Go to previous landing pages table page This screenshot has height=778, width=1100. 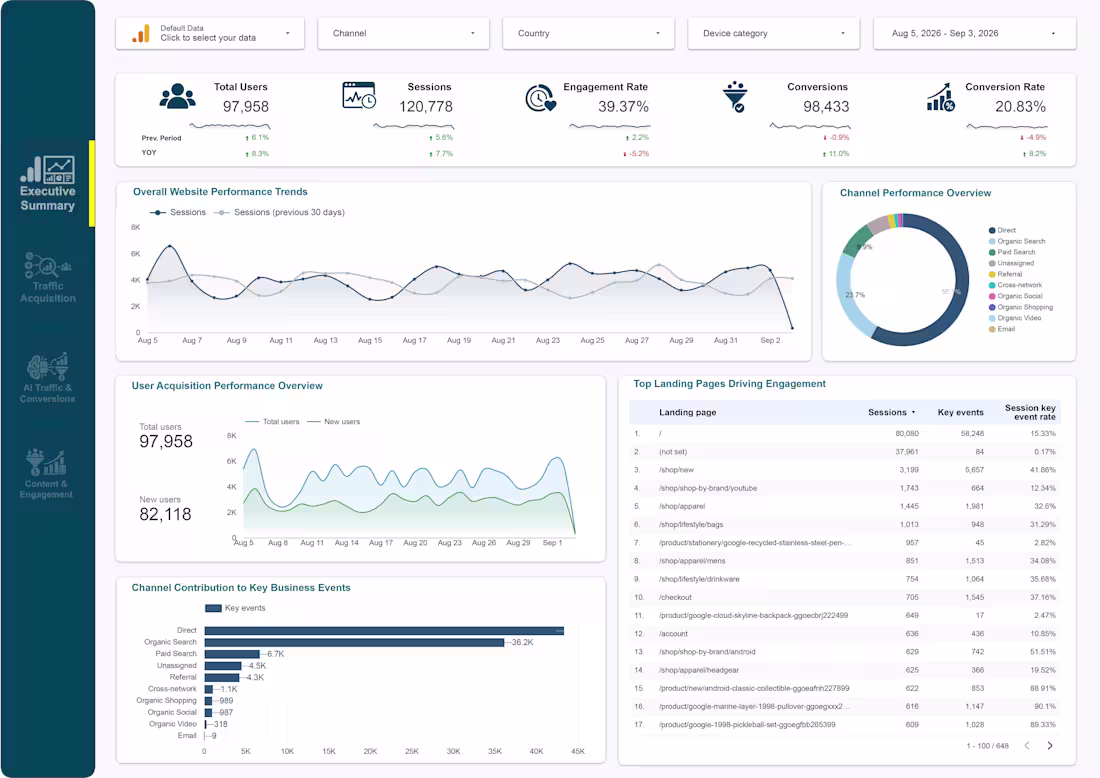1026,746
